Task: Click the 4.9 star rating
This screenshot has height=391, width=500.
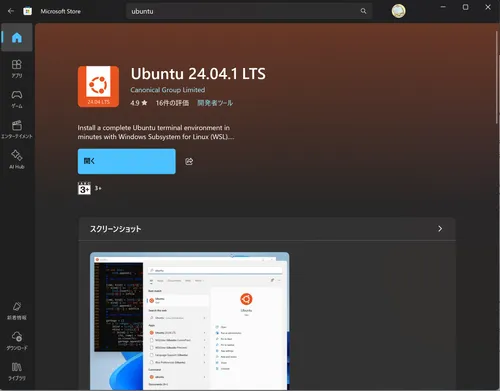Action: 139,103
